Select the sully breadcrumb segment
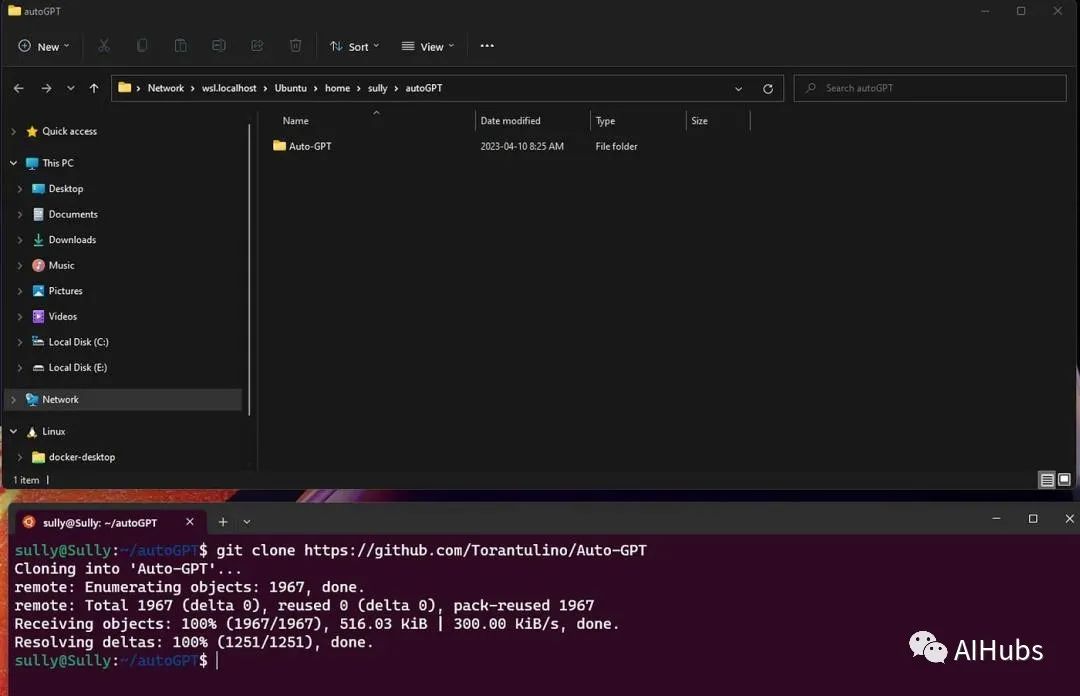 (377, 88)
